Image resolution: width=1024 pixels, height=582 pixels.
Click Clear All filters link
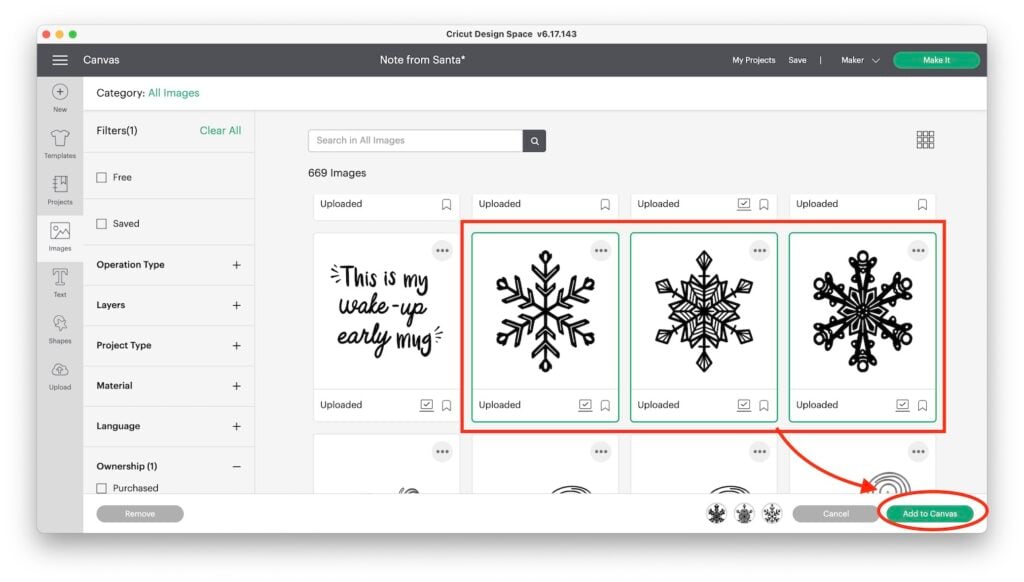click(220, 131)
